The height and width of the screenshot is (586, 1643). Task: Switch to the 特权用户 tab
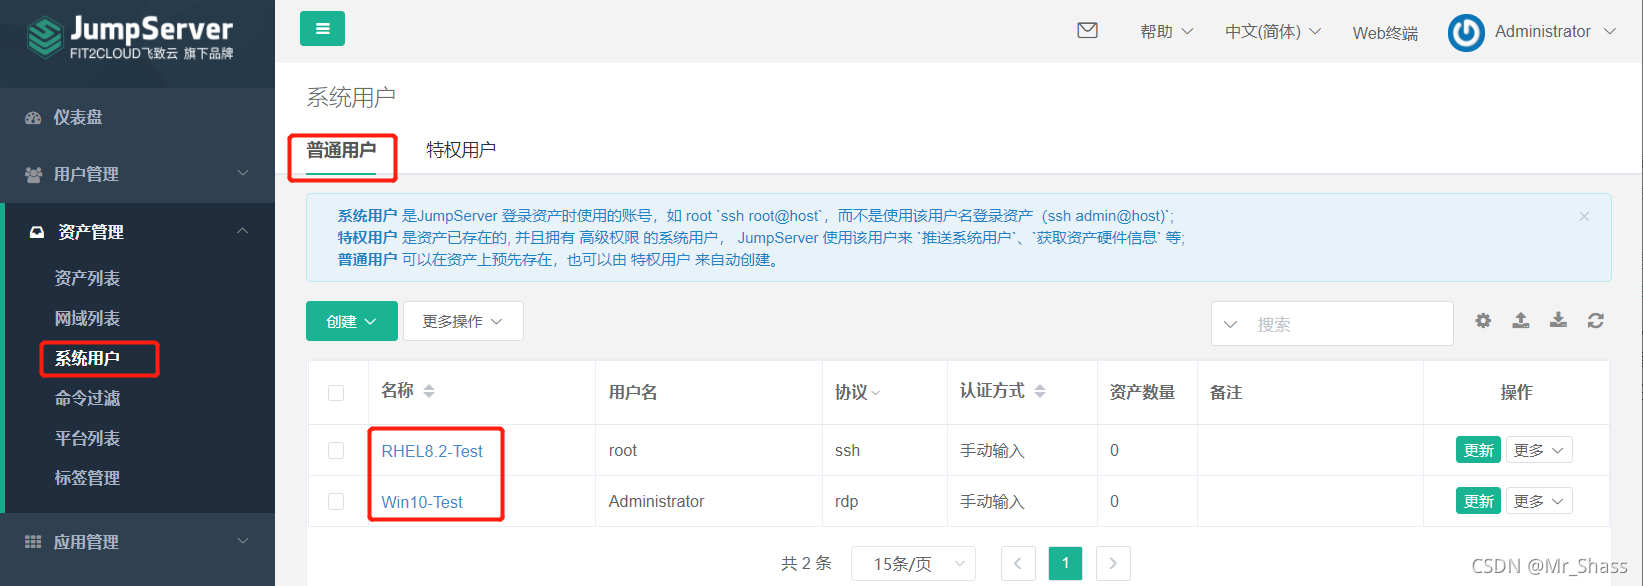[461, 150]
